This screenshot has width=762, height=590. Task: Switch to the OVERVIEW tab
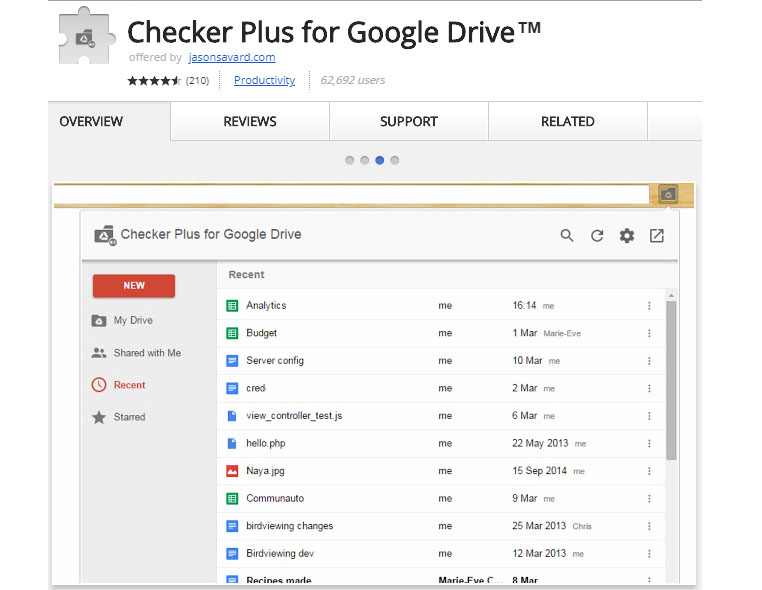pyautogui.click(x=109, y=121)
